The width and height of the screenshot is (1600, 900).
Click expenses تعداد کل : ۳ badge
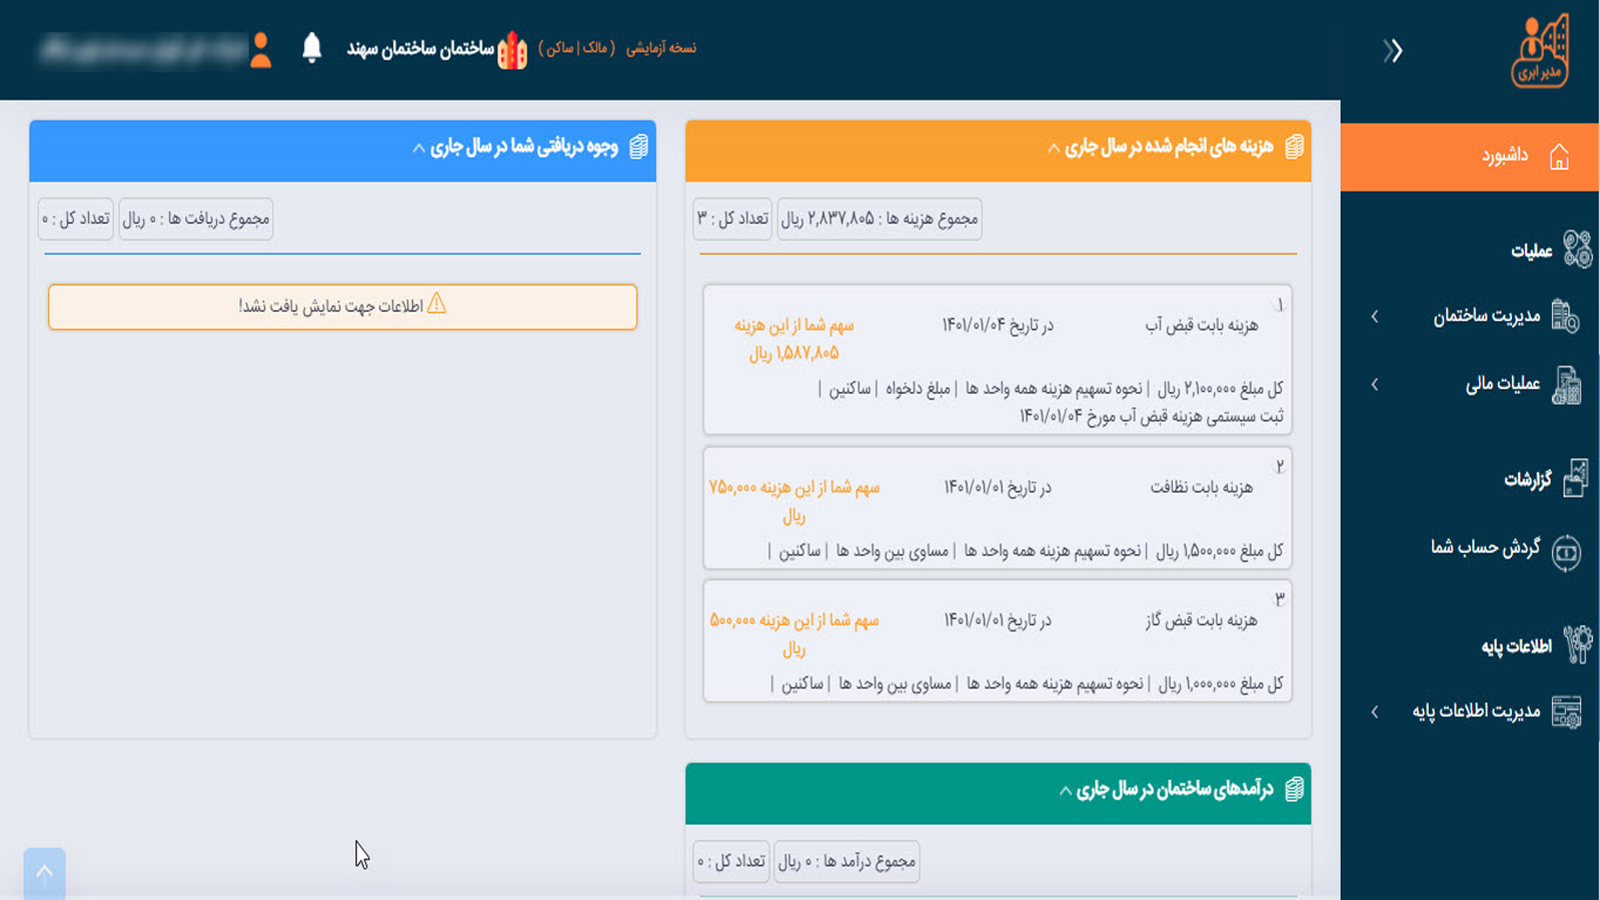(733, 219)
